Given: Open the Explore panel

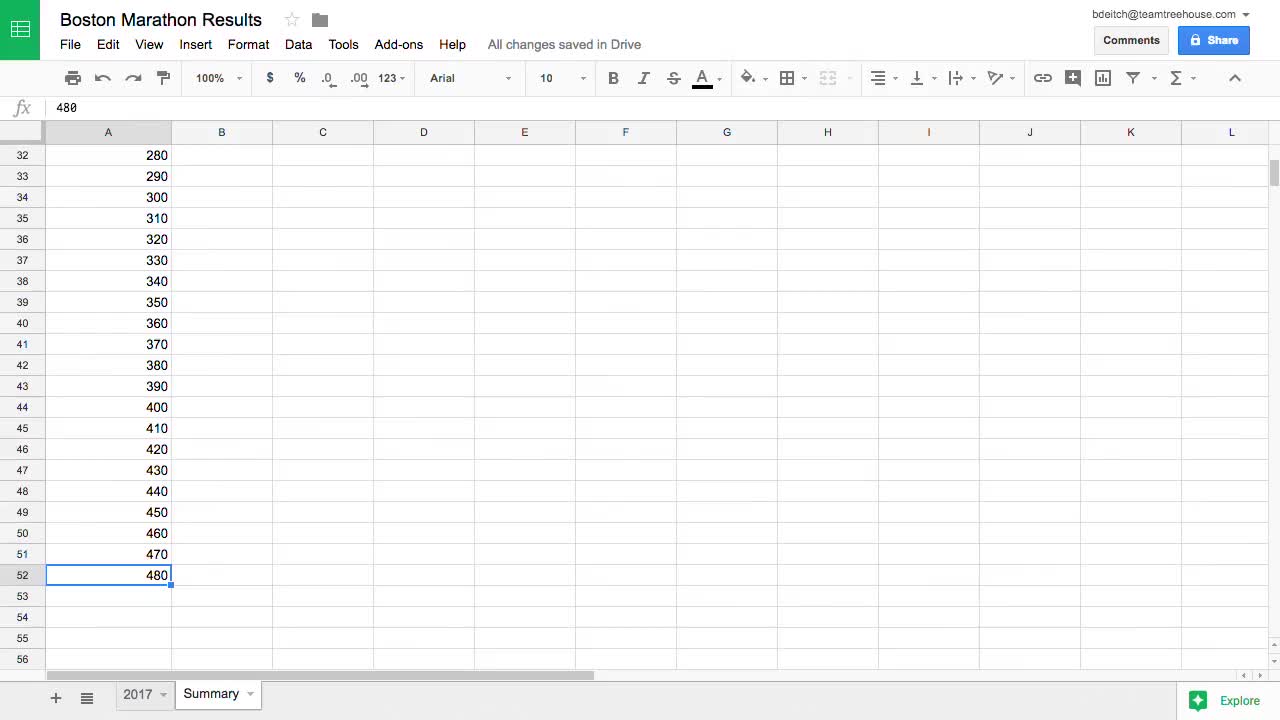Looking at the screenshot, I should click(x=1228, y=700).
